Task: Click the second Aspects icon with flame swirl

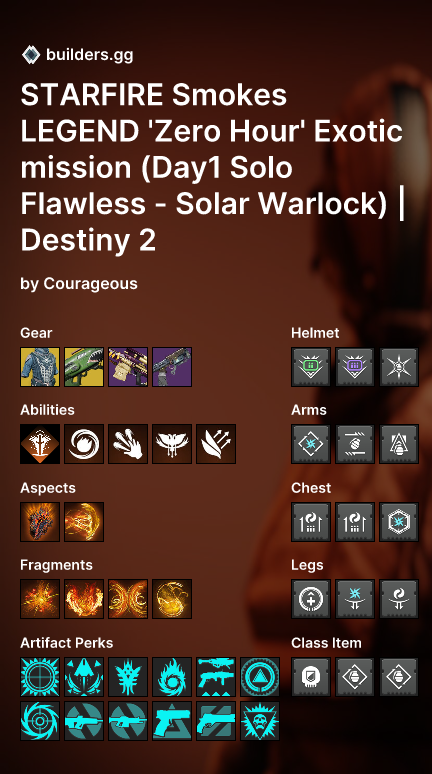Action: [x=84, y=522]
